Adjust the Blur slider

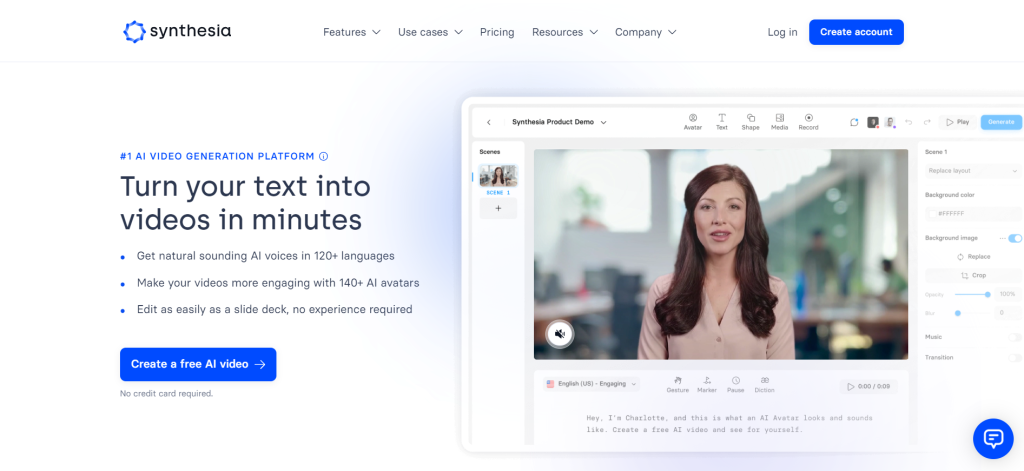[x=973, y=313]
